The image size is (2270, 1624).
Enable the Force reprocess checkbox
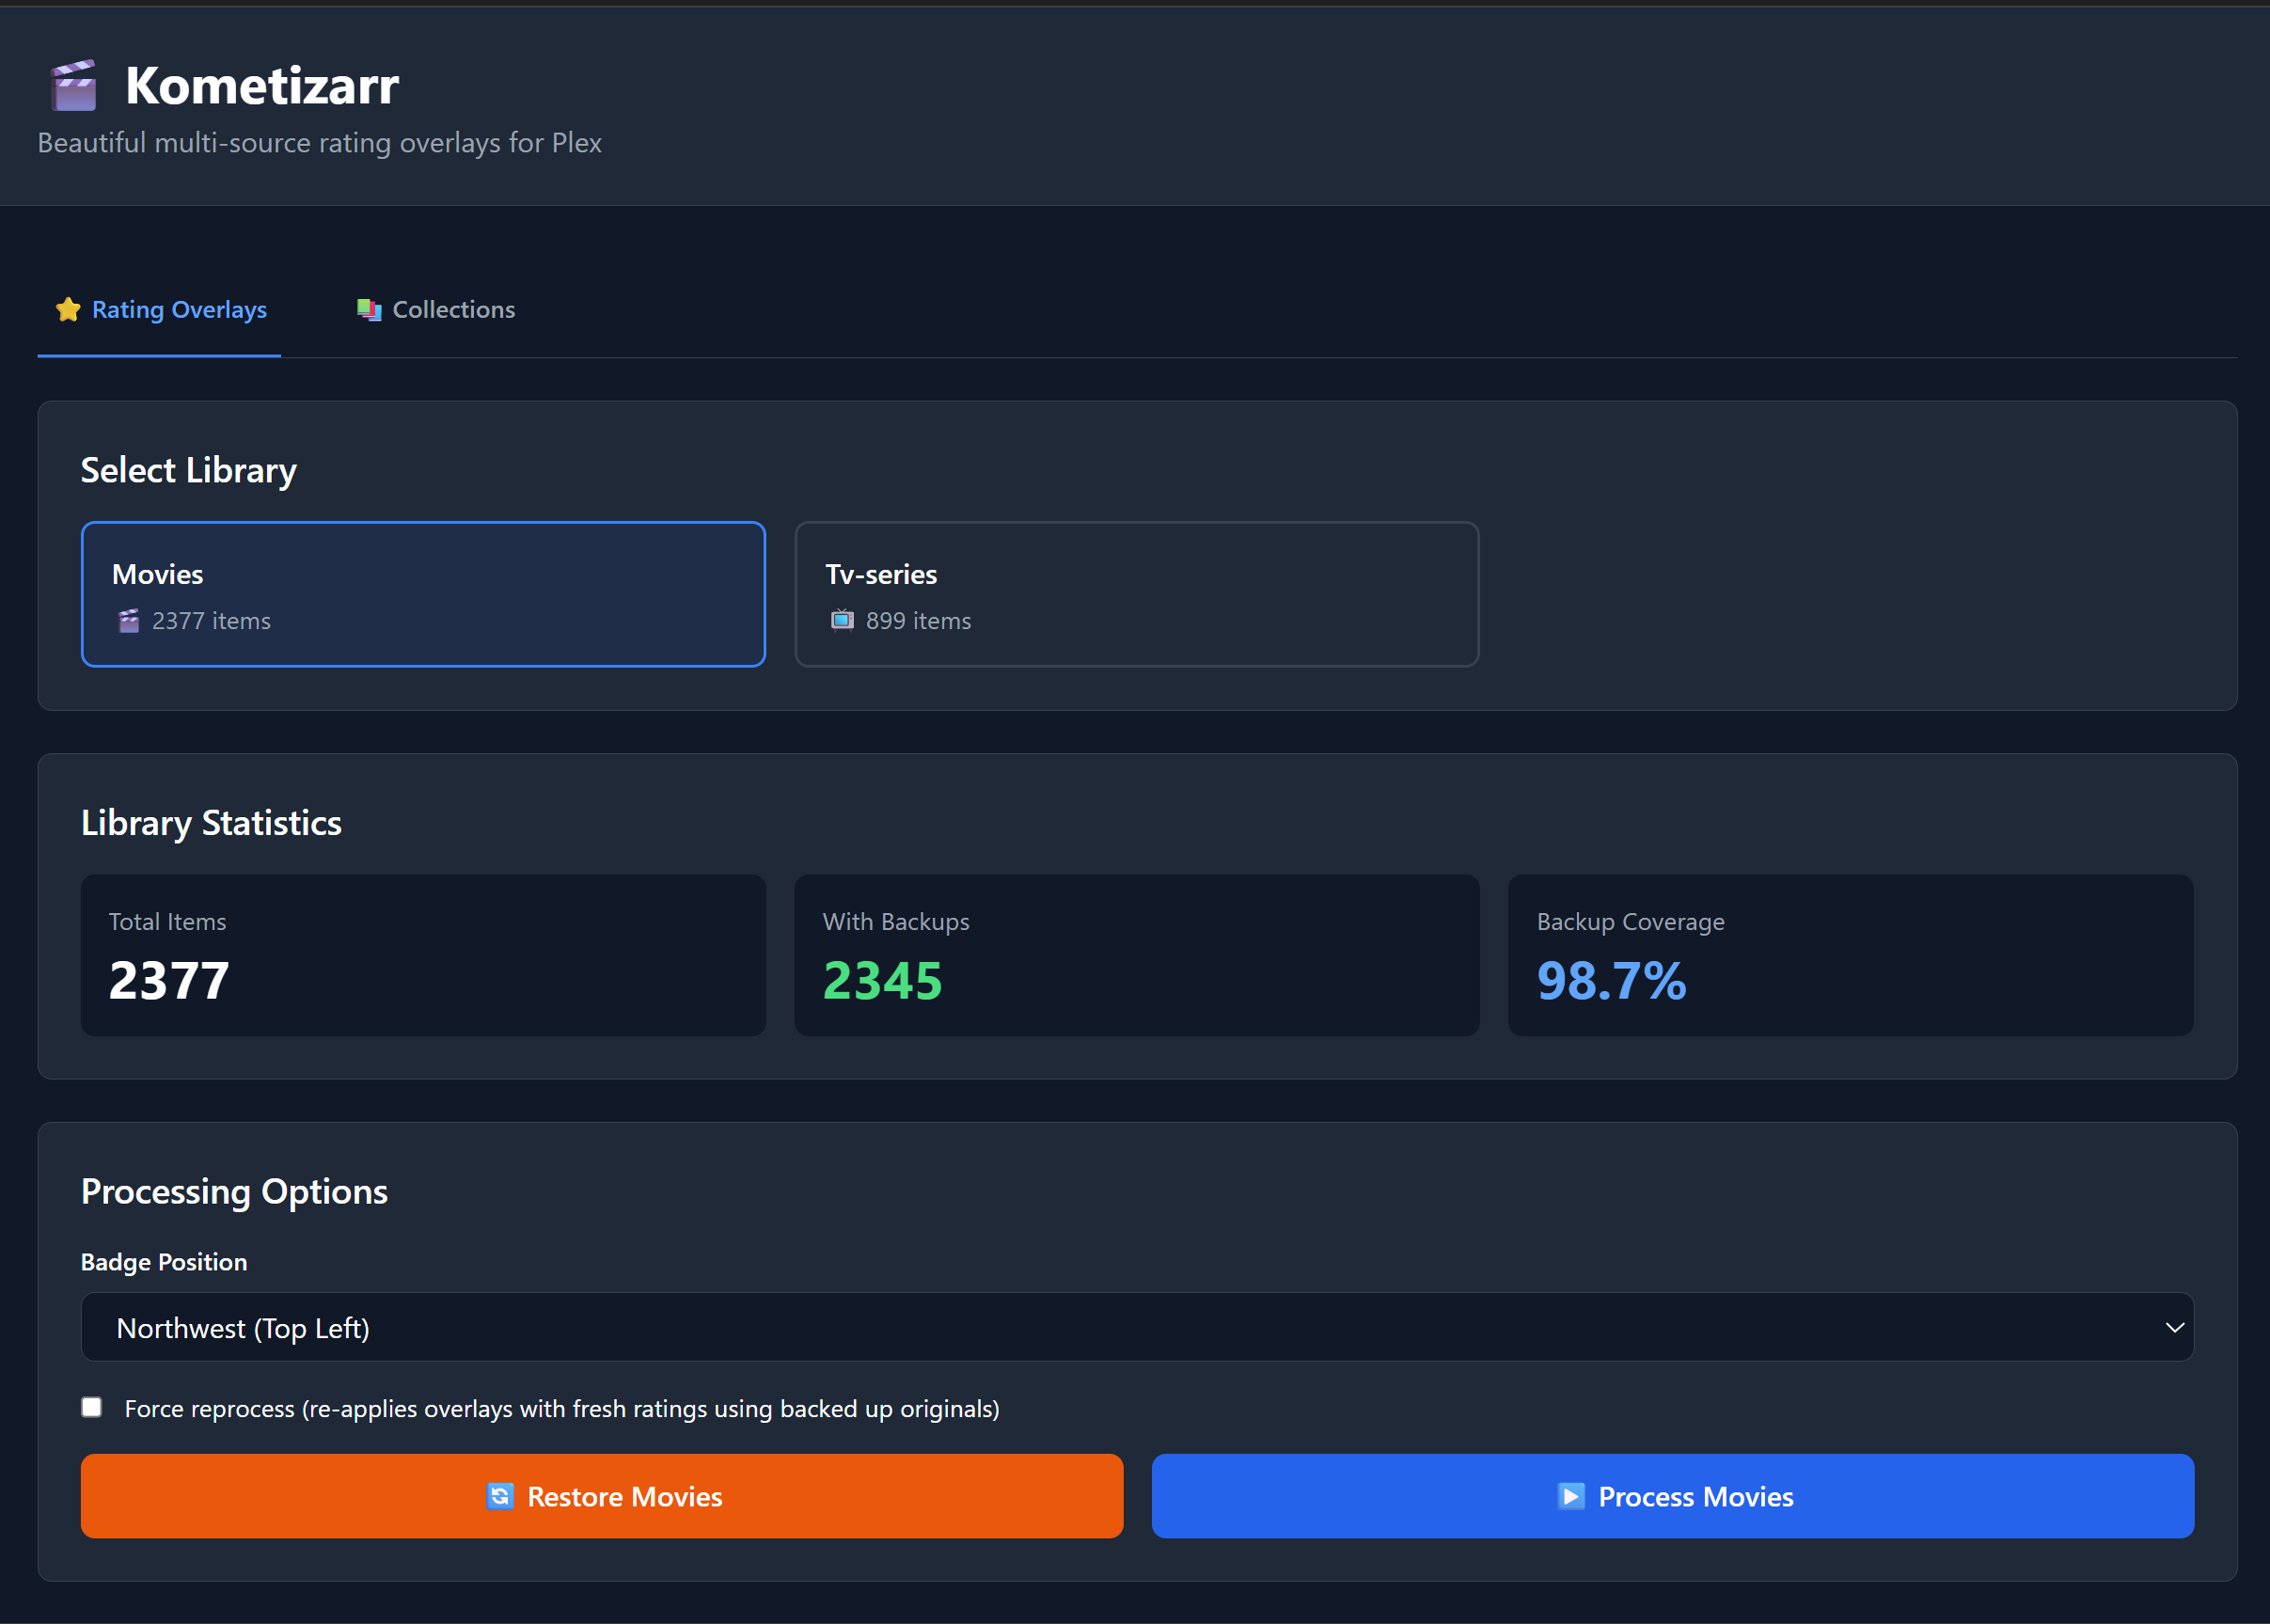pos(91,1407)
